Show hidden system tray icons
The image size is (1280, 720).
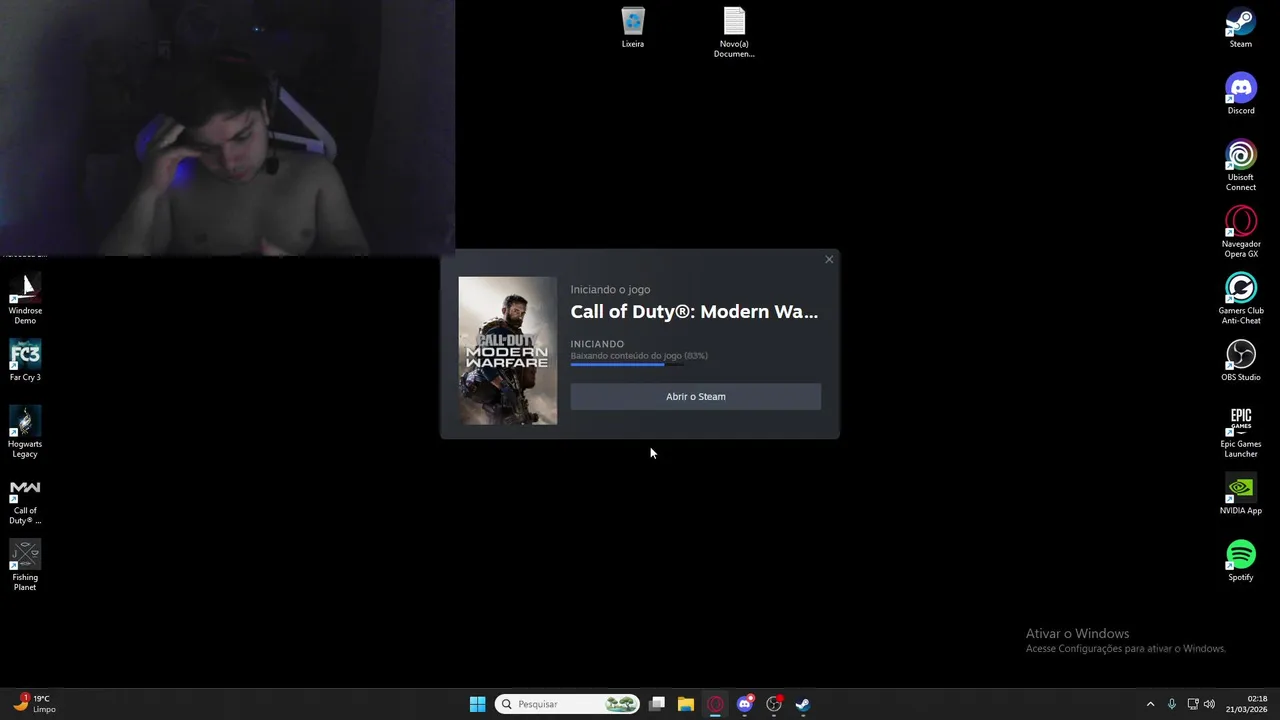click(1150, 704)
